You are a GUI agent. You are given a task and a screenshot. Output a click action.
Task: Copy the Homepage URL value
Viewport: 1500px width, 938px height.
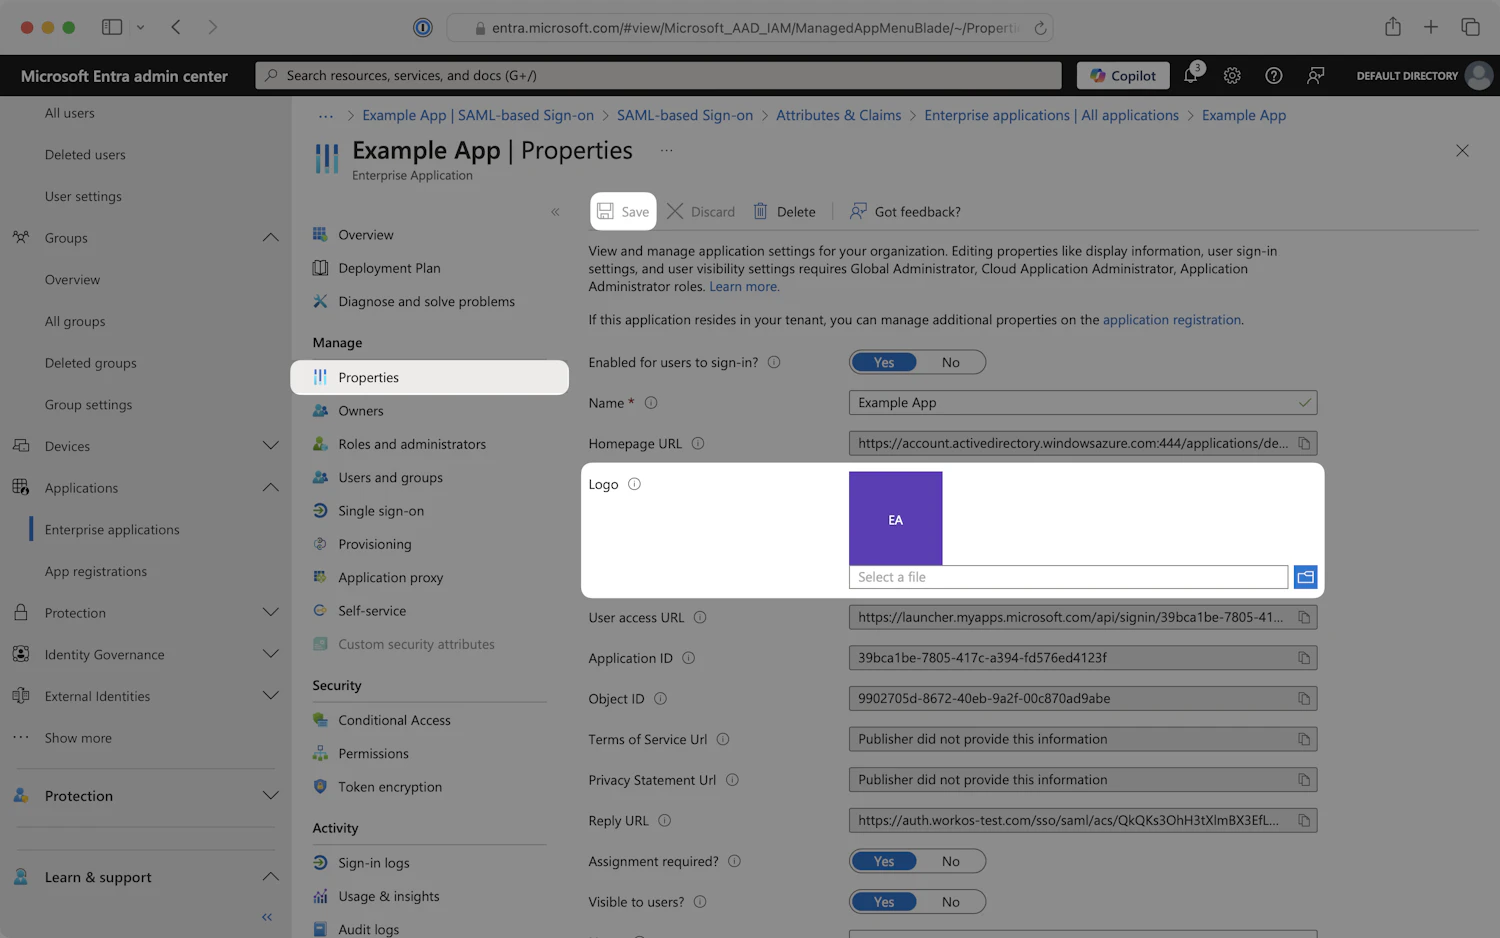pyautogui.click(x=1304, y=443)
